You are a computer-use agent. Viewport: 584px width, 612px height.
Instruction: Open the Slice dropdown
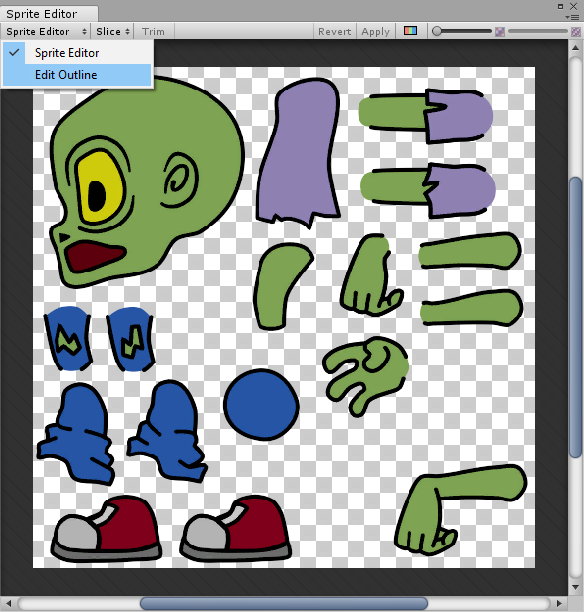[112, 31]
